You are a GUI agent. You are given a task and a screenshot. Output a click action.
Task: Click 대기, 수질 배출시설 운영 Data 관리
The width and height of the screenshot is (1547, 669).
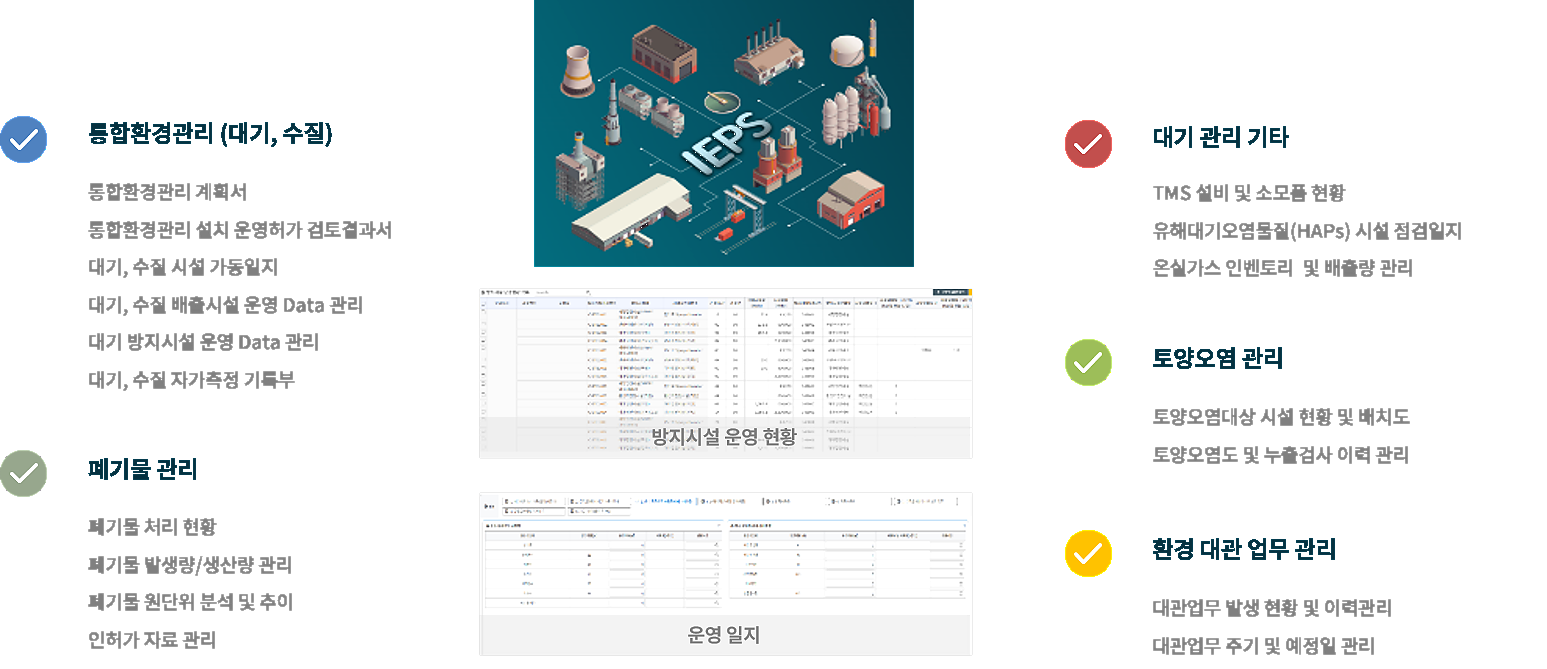225,305
